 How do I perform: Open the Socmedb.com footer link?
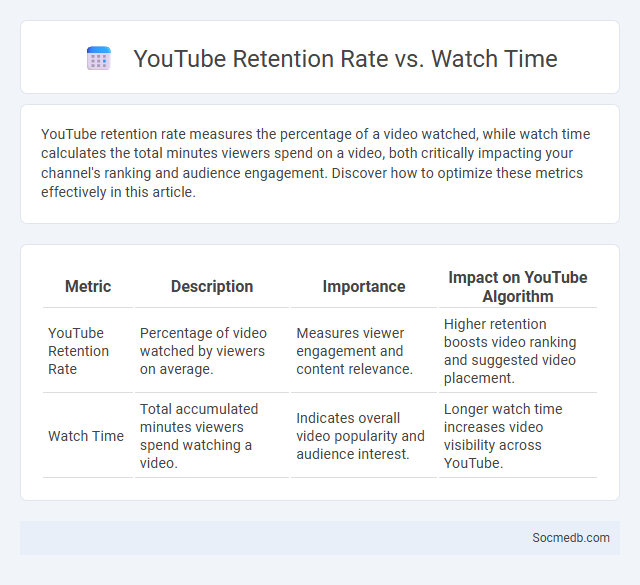(x=571, y=538)
